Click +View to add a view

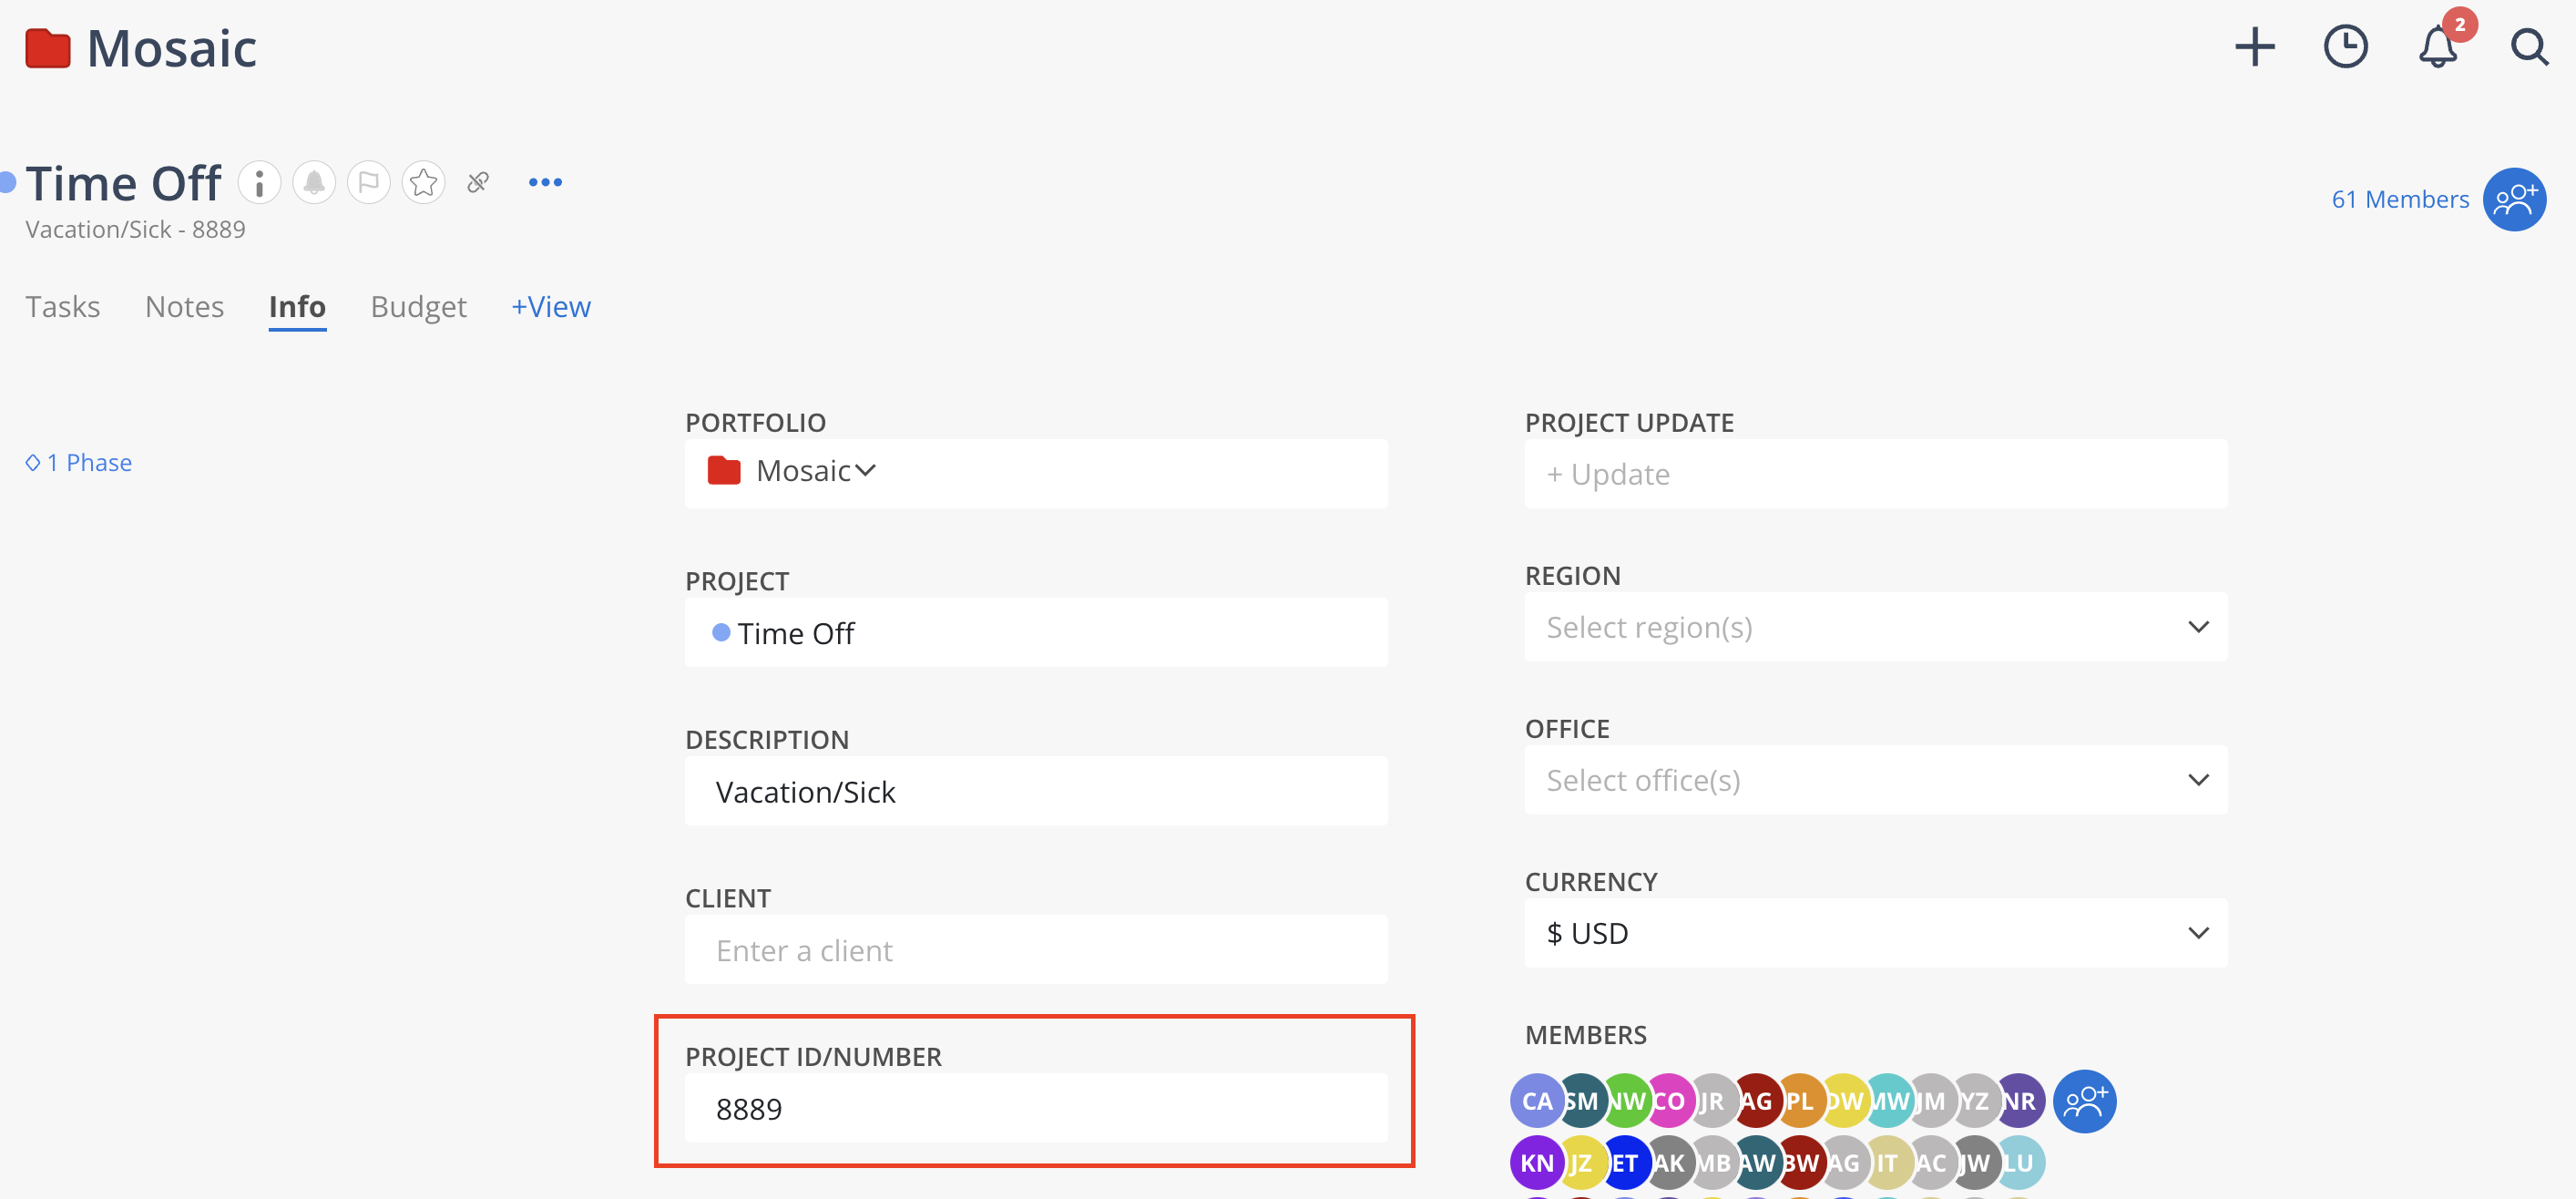point(551,306)
